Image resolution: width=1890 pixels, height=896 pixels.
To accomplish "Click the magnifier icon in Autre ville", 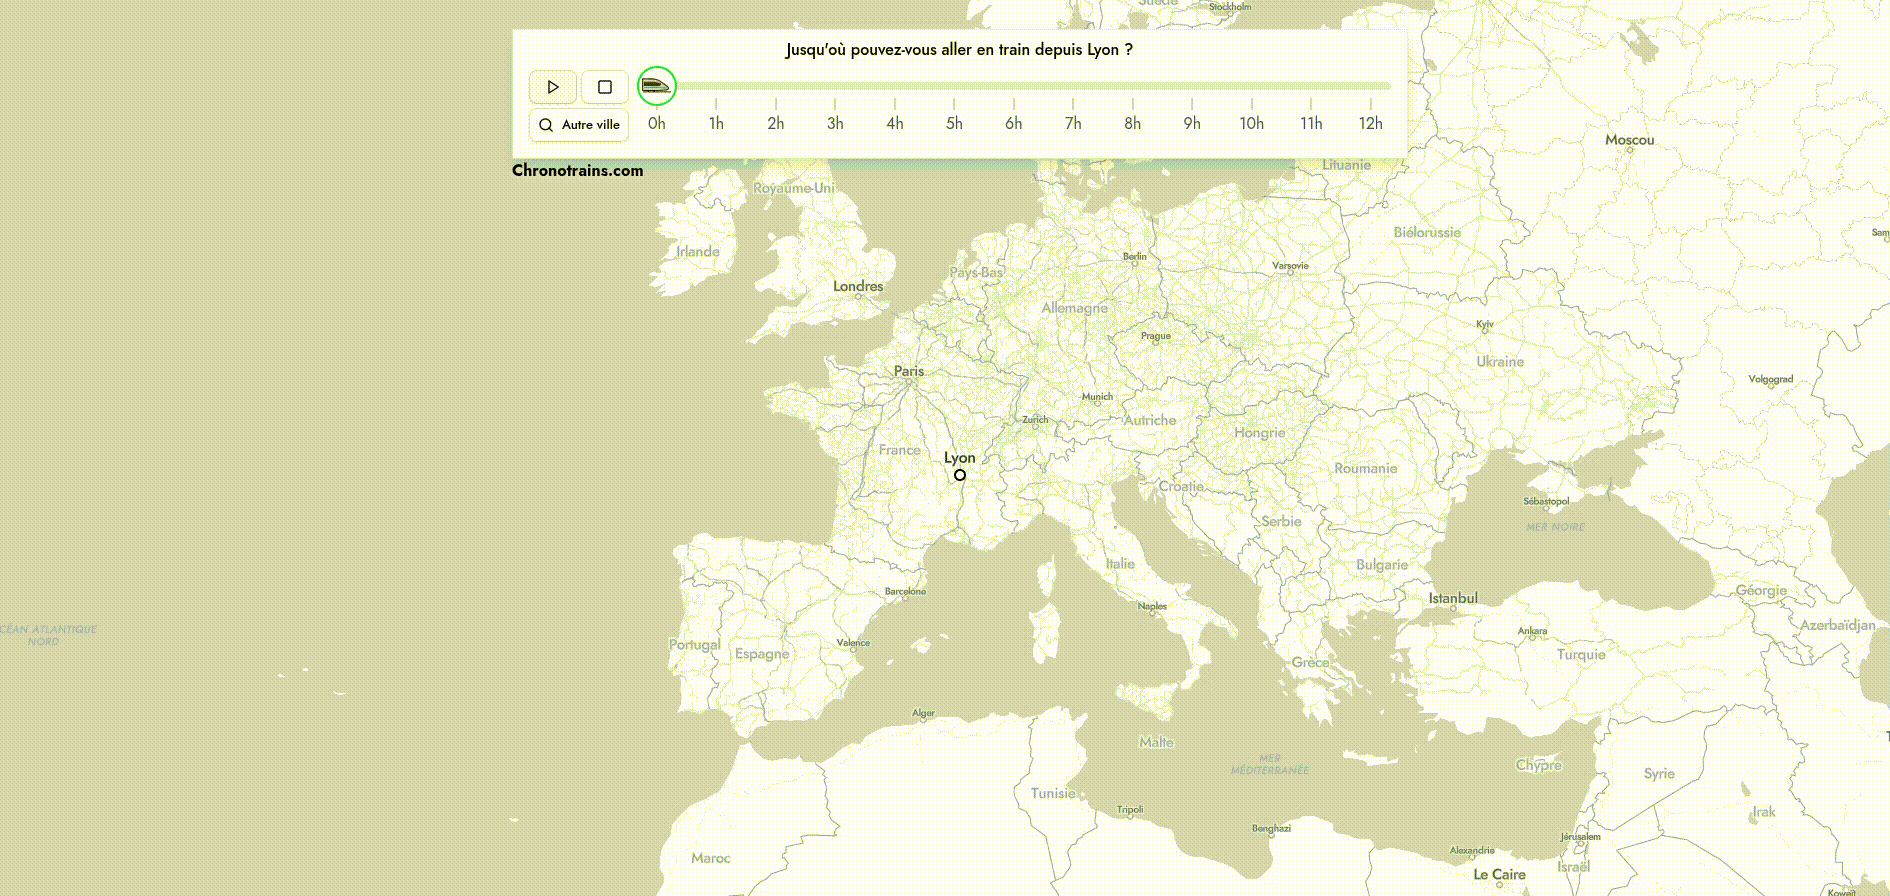I will point(546,125).
